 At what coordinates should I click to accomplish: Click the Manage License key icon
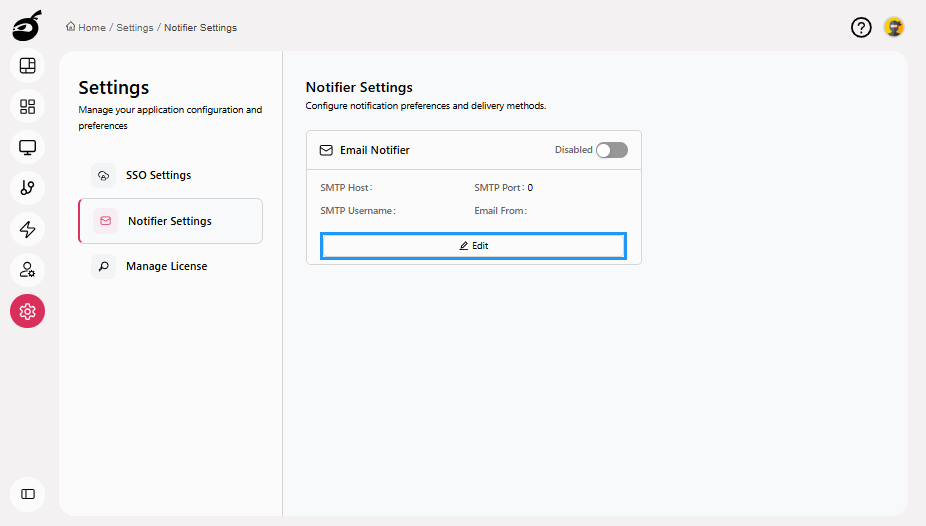(x=103, y=266)
